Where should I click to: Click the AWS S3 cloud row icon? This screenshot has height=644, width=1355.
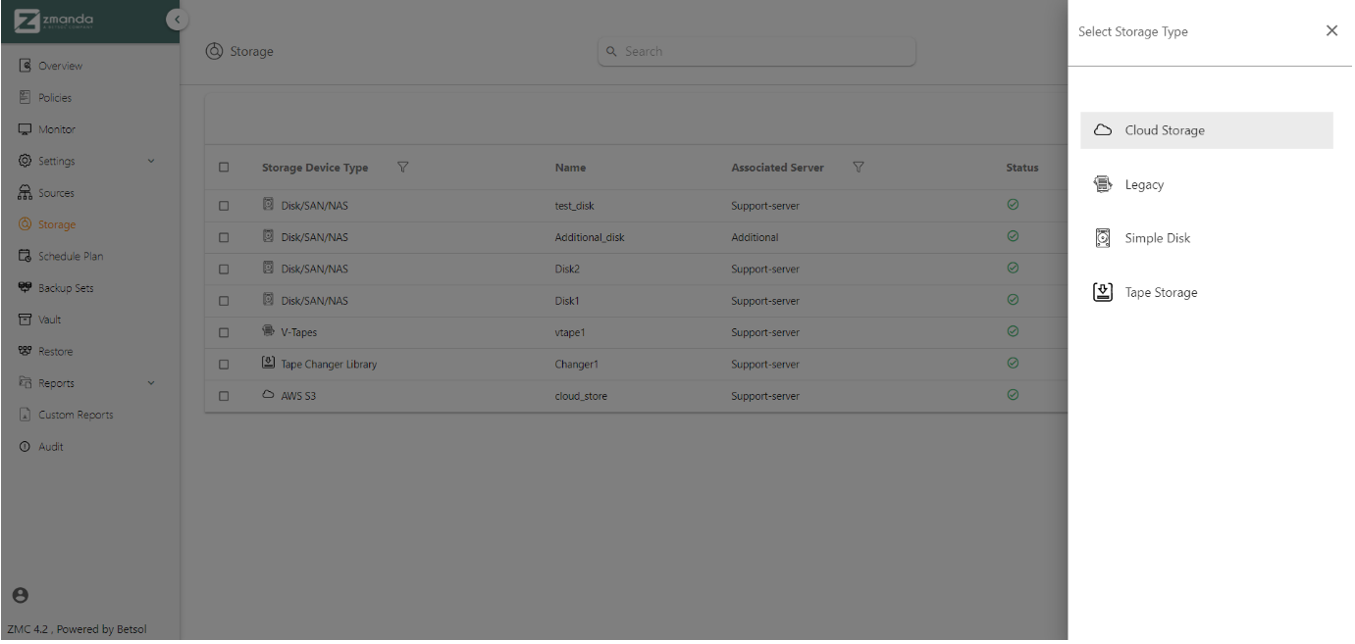(268, 396)
